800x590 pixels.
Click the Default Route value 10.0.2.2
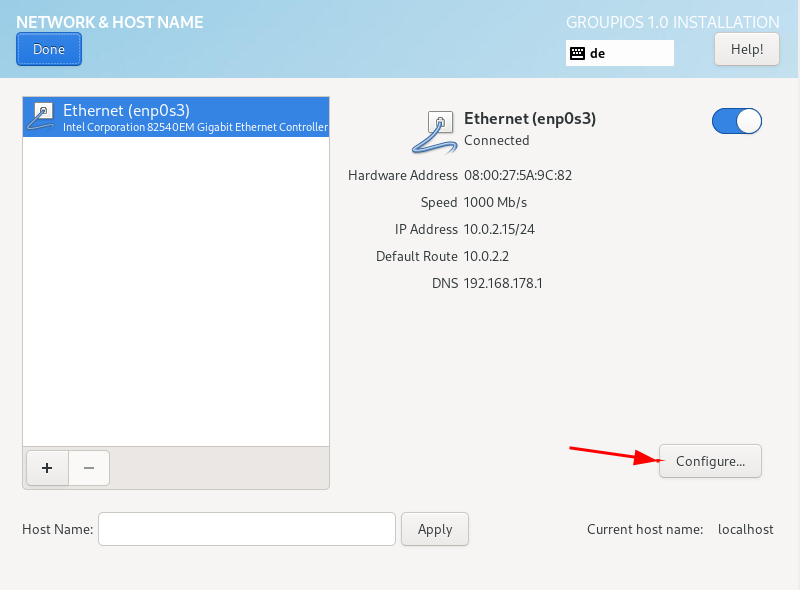click(x=486, y=256)
